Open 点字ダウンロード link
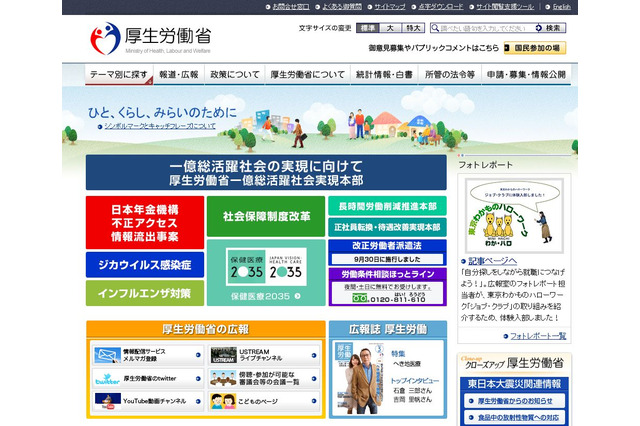Image resolution: width=640 pixels, height=426 pixels. point(440,7)
